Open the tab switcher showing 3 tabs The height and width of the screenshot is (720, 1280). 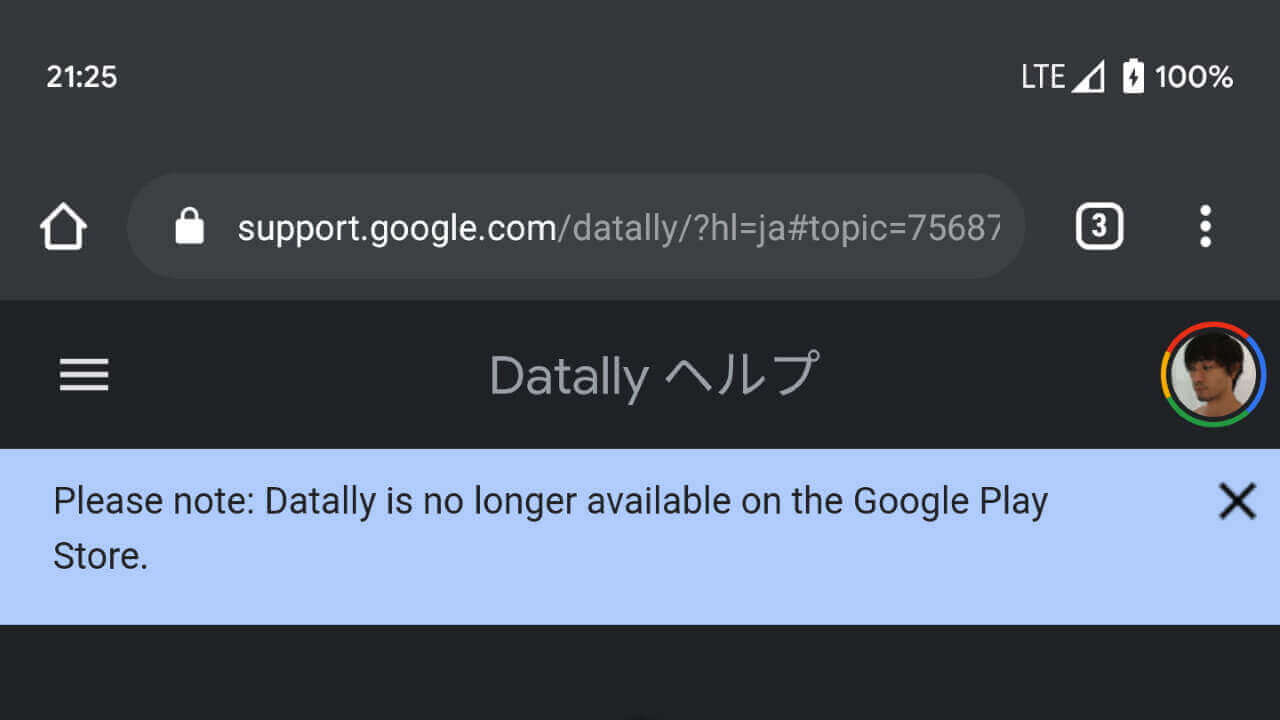pyautogui.click(x=1099, y=227)
